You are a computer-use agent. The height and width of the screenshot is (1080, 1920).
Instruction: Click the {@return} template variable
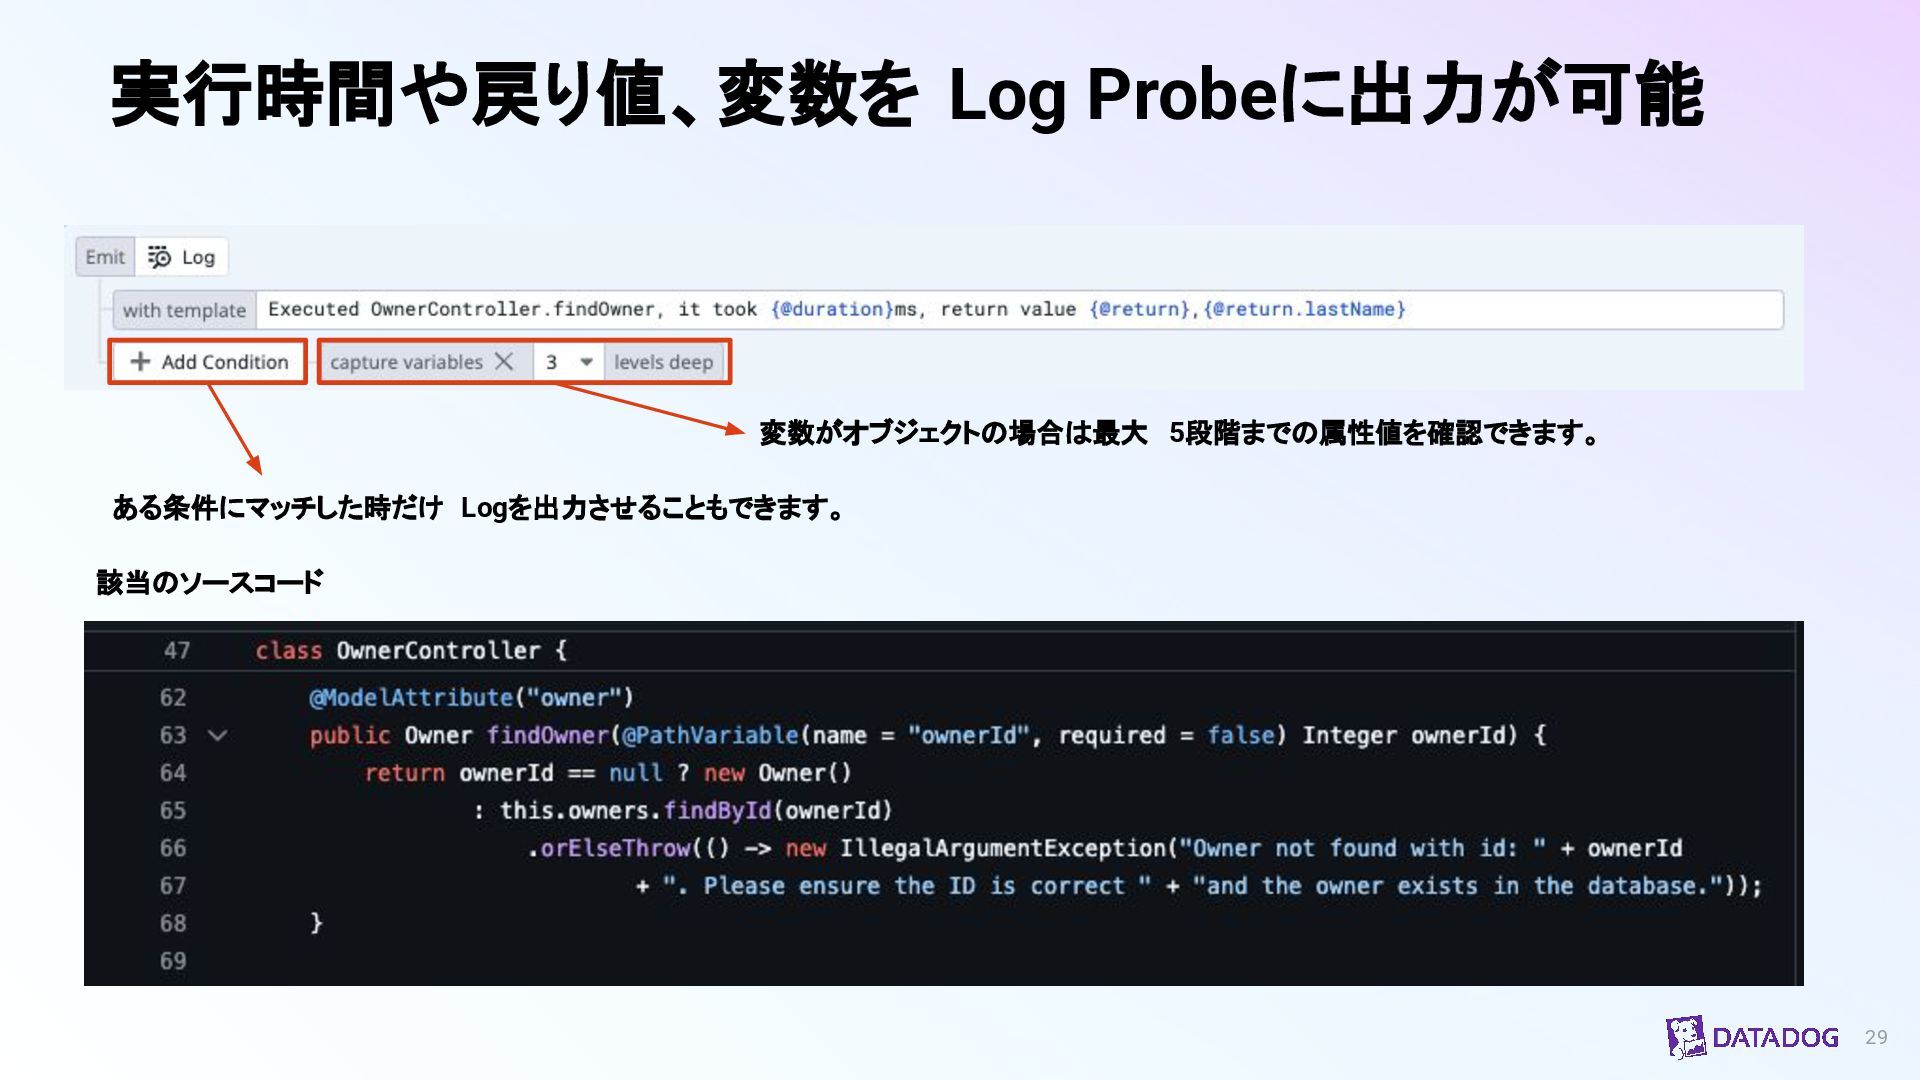tap(1139, 310)
